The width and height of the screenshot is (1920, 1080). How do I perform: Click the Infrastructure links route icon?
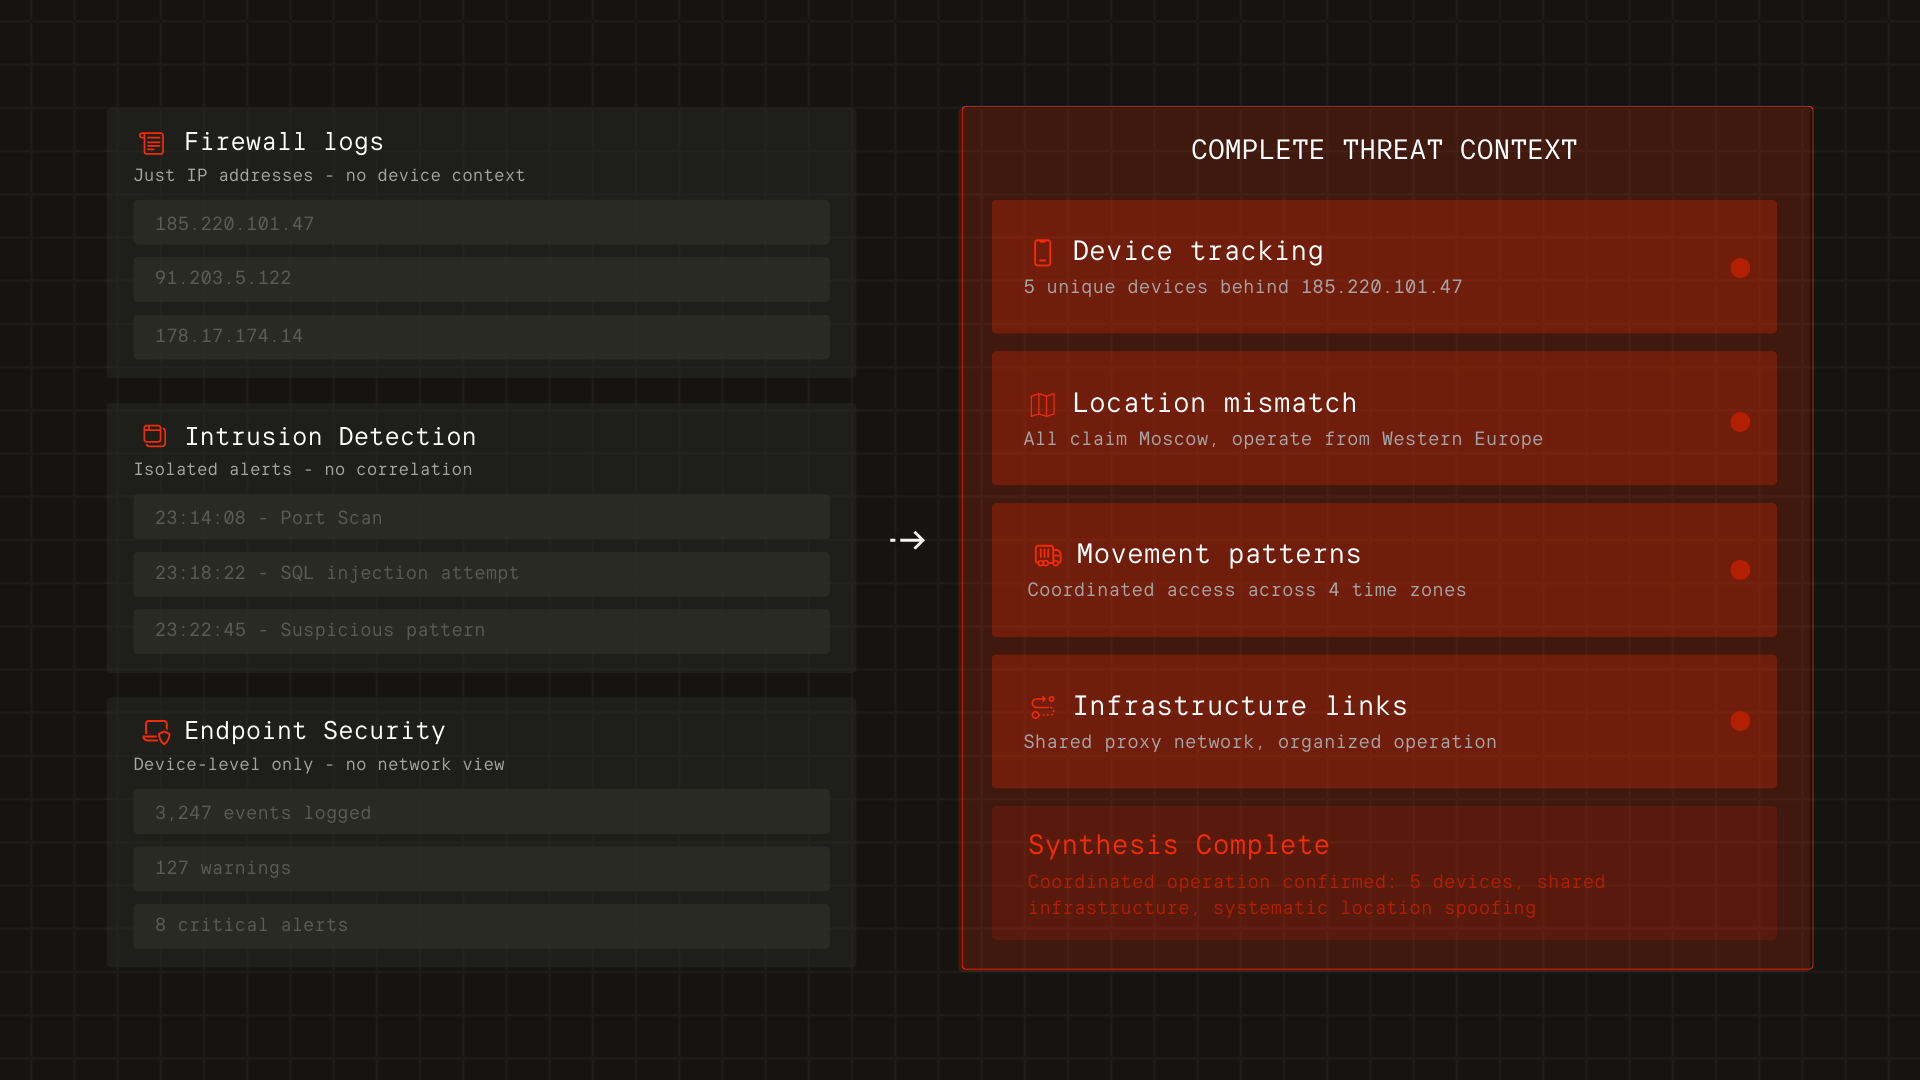coord(1043,707)
